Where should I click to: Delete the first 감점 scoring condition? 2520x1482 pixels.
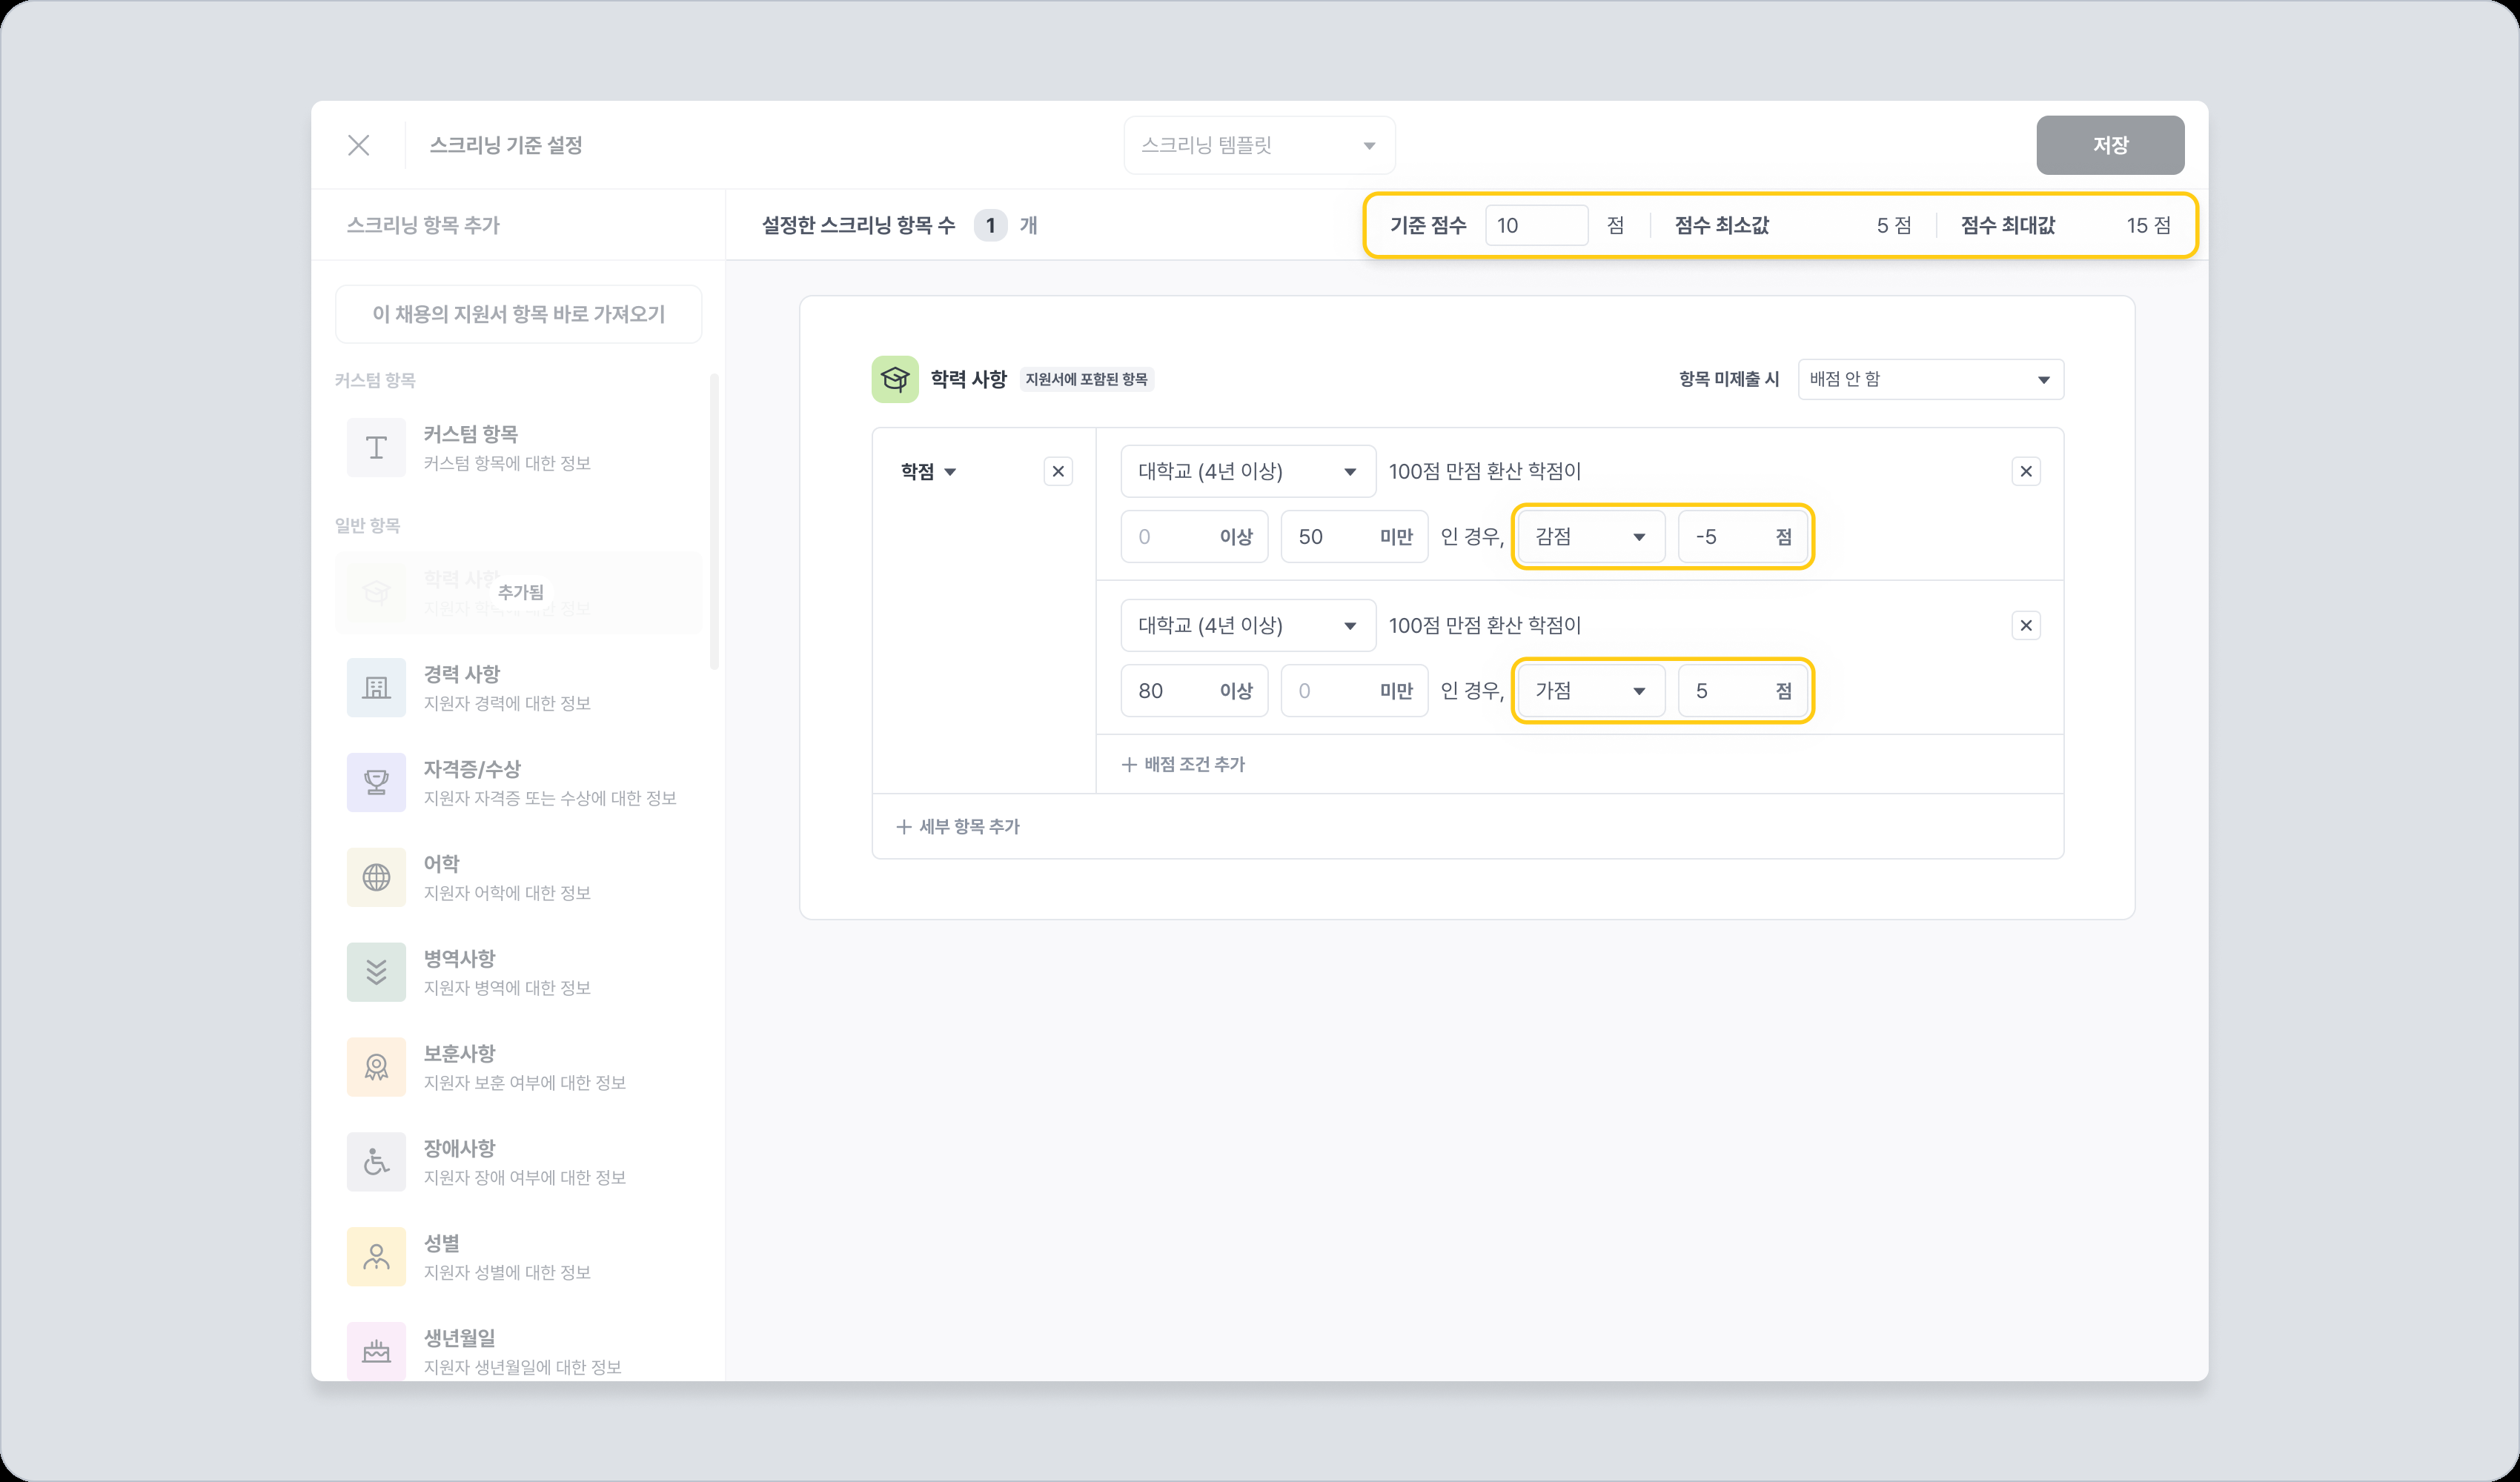point(2026,471)
